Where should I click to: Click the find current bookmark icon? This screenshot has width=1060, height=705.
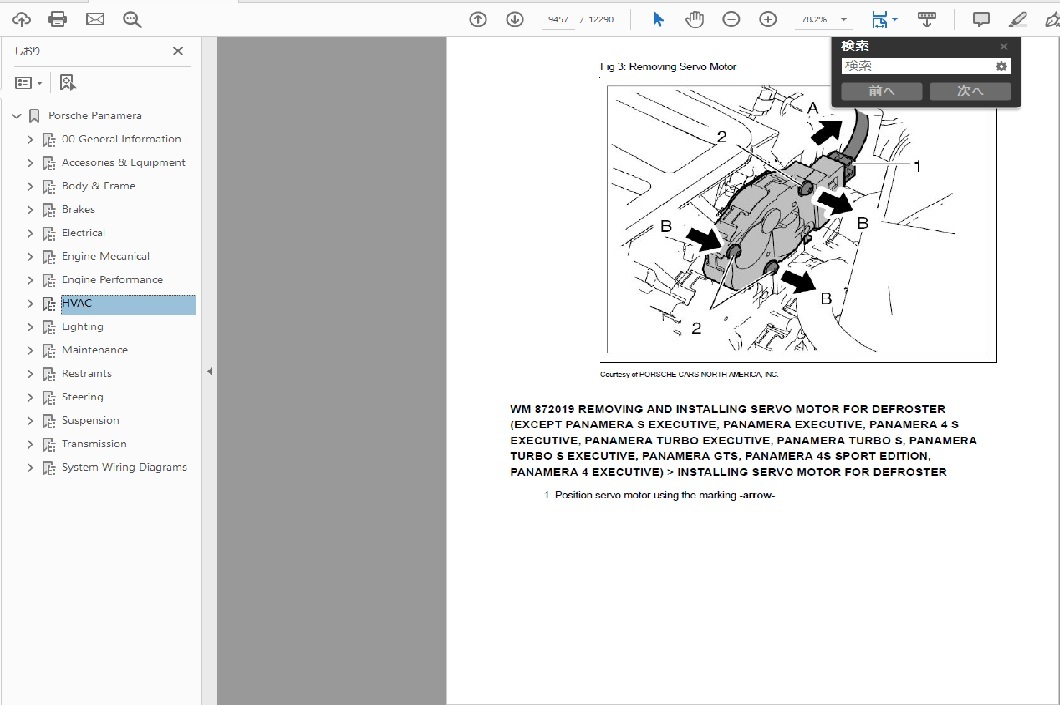(x=67, y=82)
